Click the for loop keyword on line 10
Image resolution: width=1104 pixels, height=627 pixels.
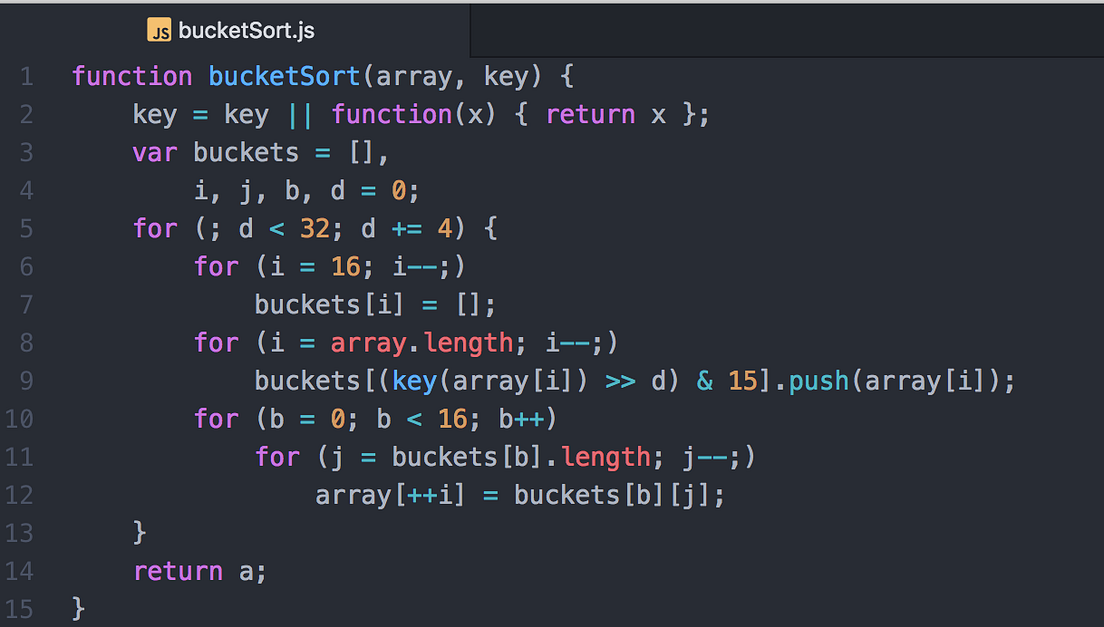point(216,418)
